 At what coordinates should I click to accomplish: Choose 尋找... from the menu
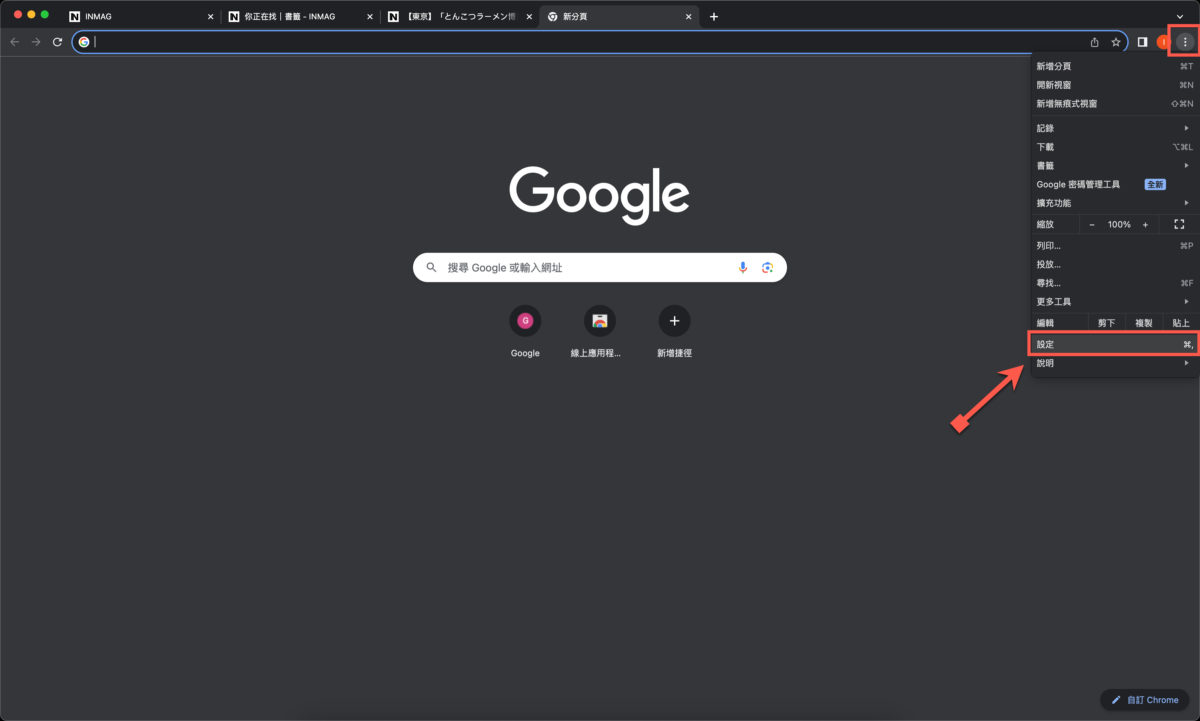coord(1114,283)
